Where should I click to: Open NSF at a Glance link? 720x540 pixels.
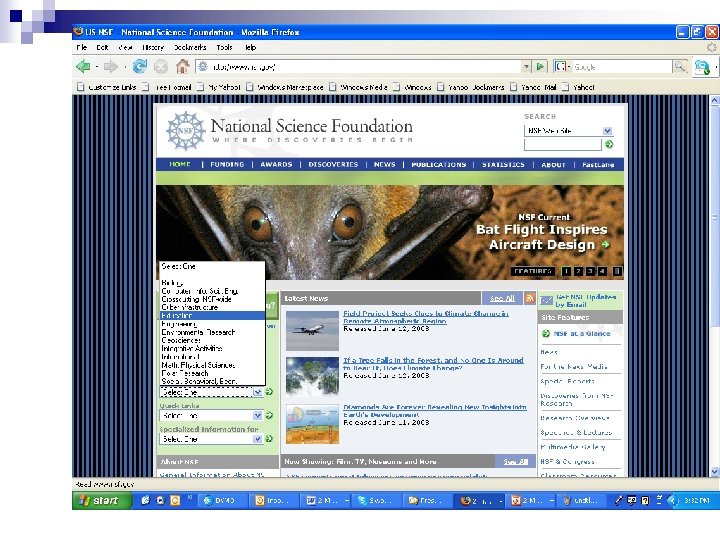pyautogui.click(x=582, y=333)
